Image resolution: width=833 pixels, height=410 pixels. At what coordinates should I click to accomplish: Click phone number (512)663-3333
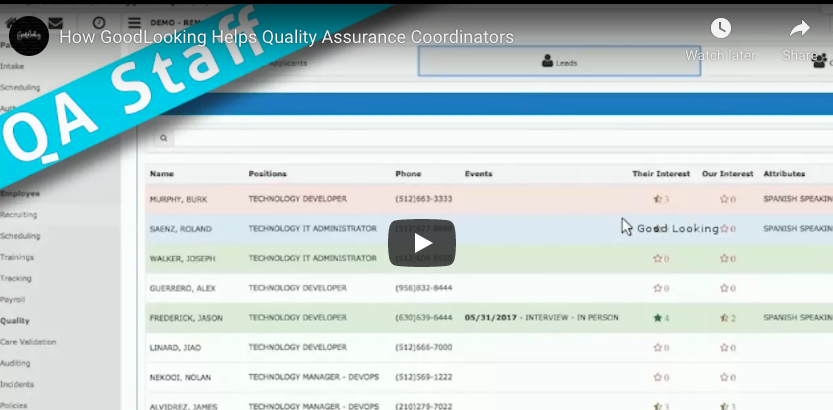pos(423,199)
